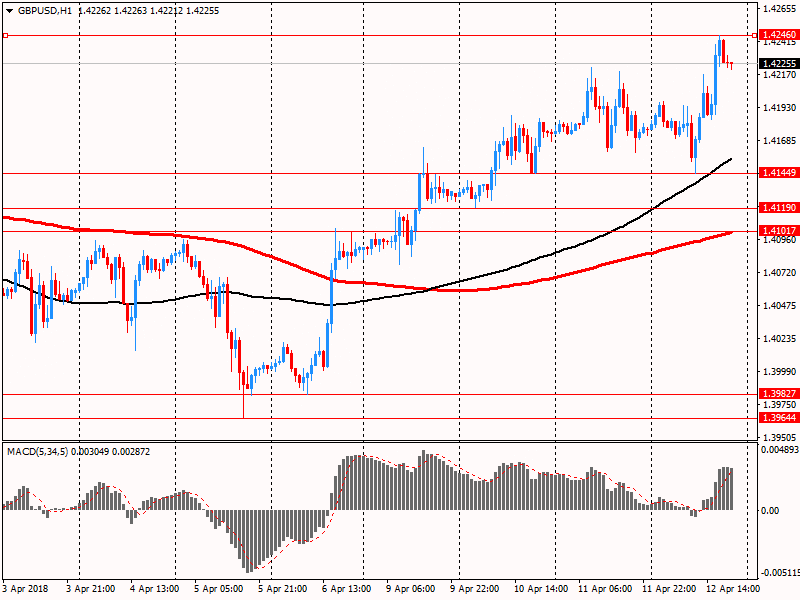Click the left handle of the 1.42460 line
Image resolution: width=800 pixels, height=600 pixels.
point(5,35)
